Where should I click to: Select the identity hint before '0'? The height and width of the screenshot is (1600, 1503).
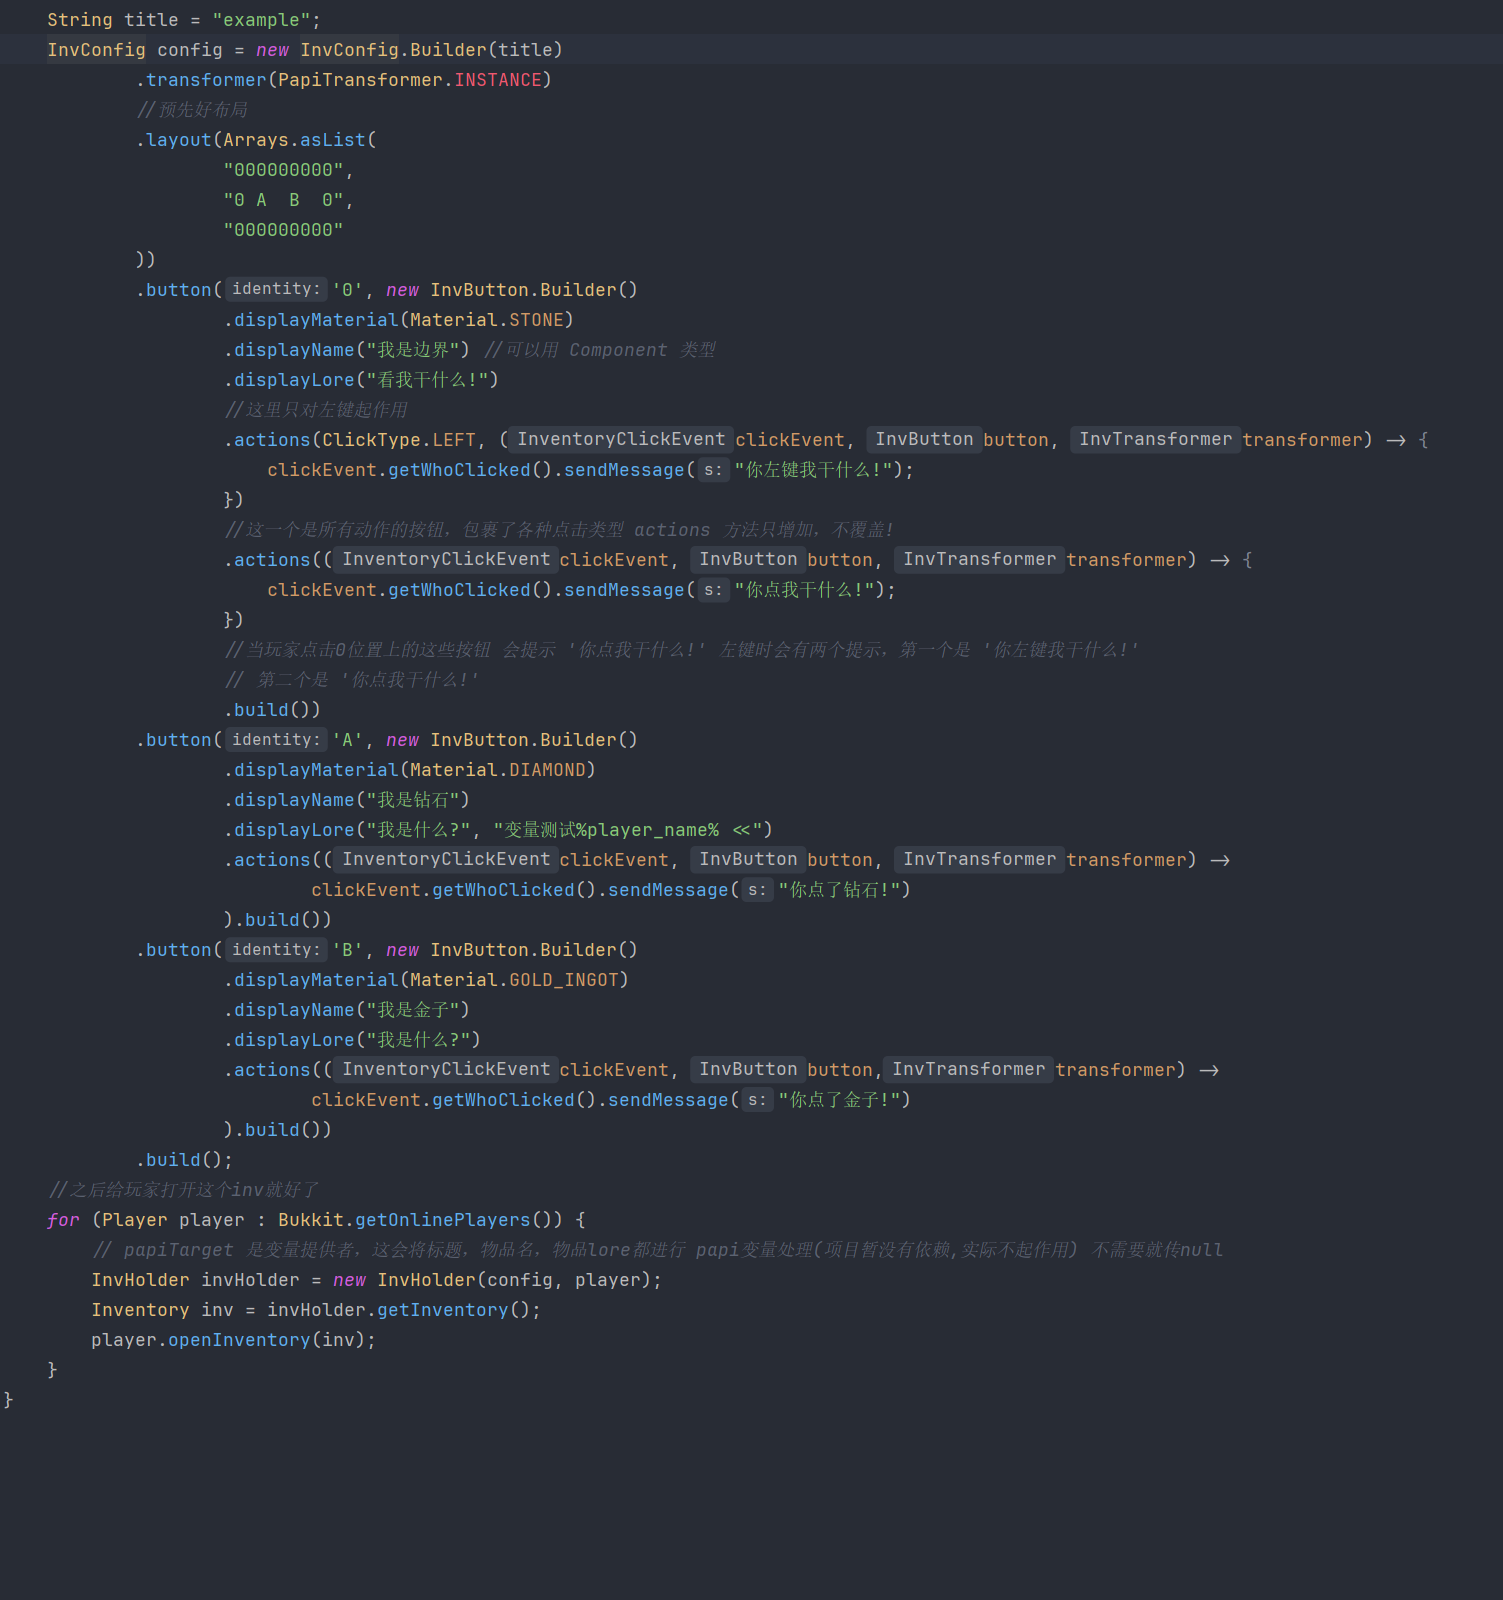[275, 289]
